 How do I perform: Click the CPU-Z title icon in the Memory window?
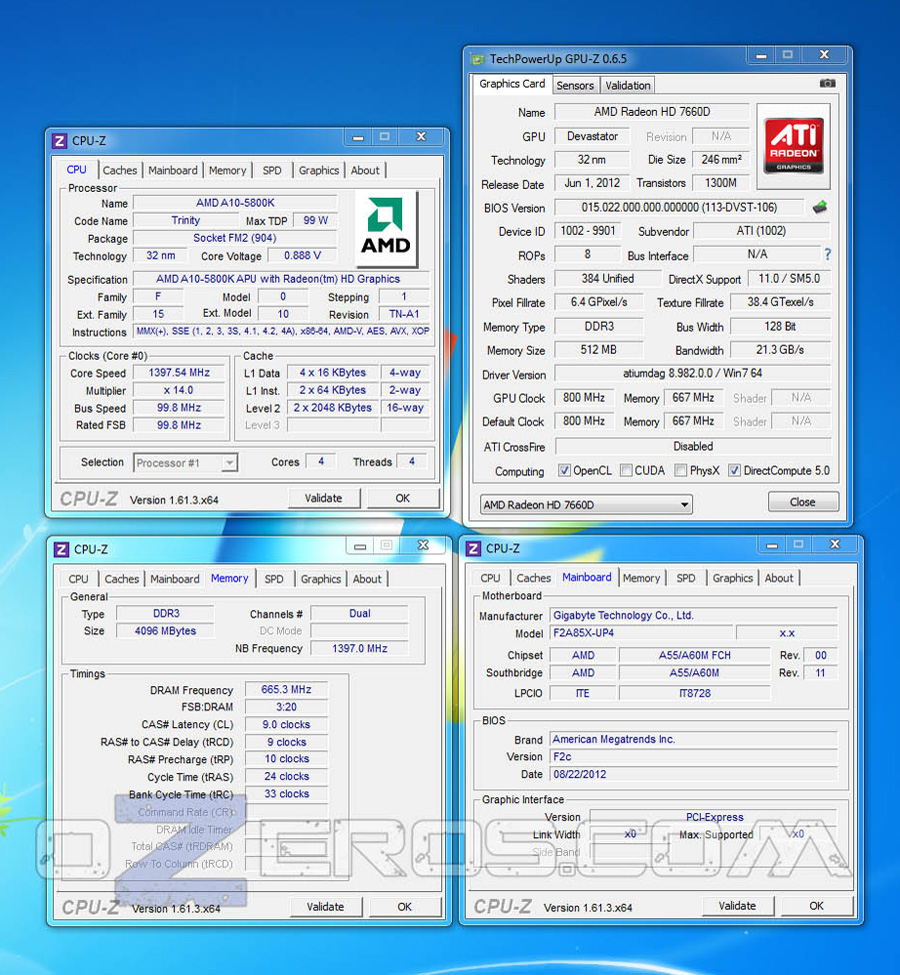[x=62, y=549]
